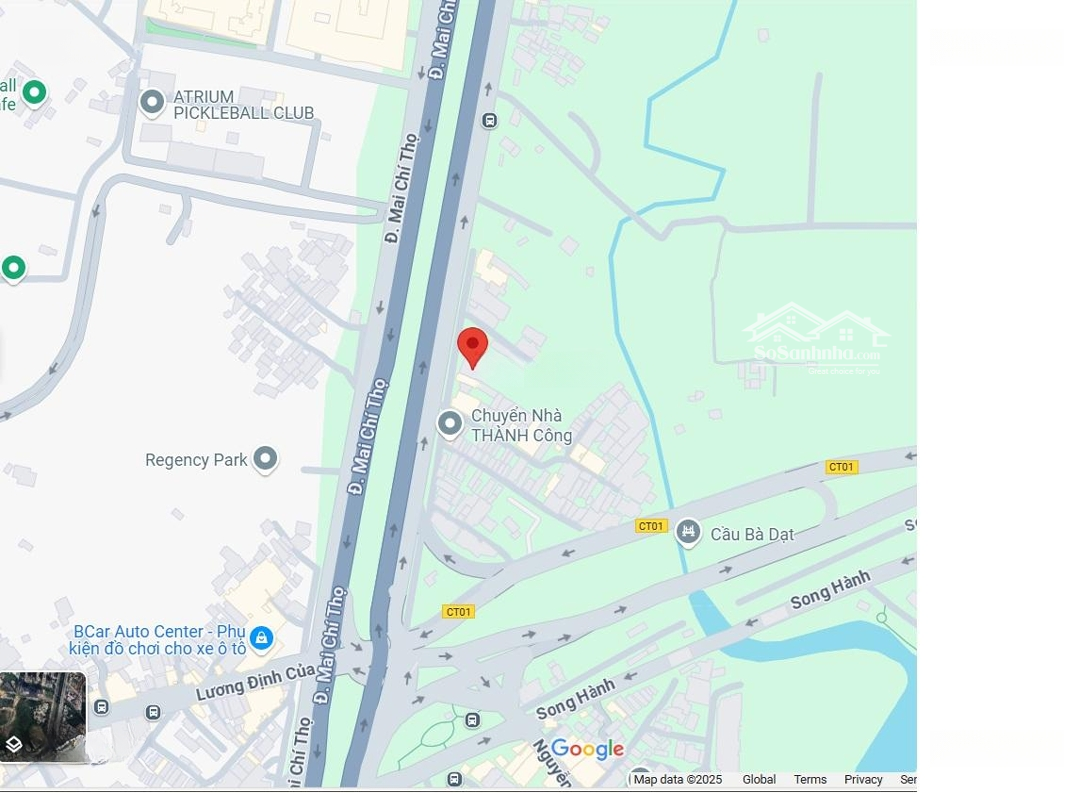Click the red location pin marker
The image size is (1080, 793).
tap(472, 348)
